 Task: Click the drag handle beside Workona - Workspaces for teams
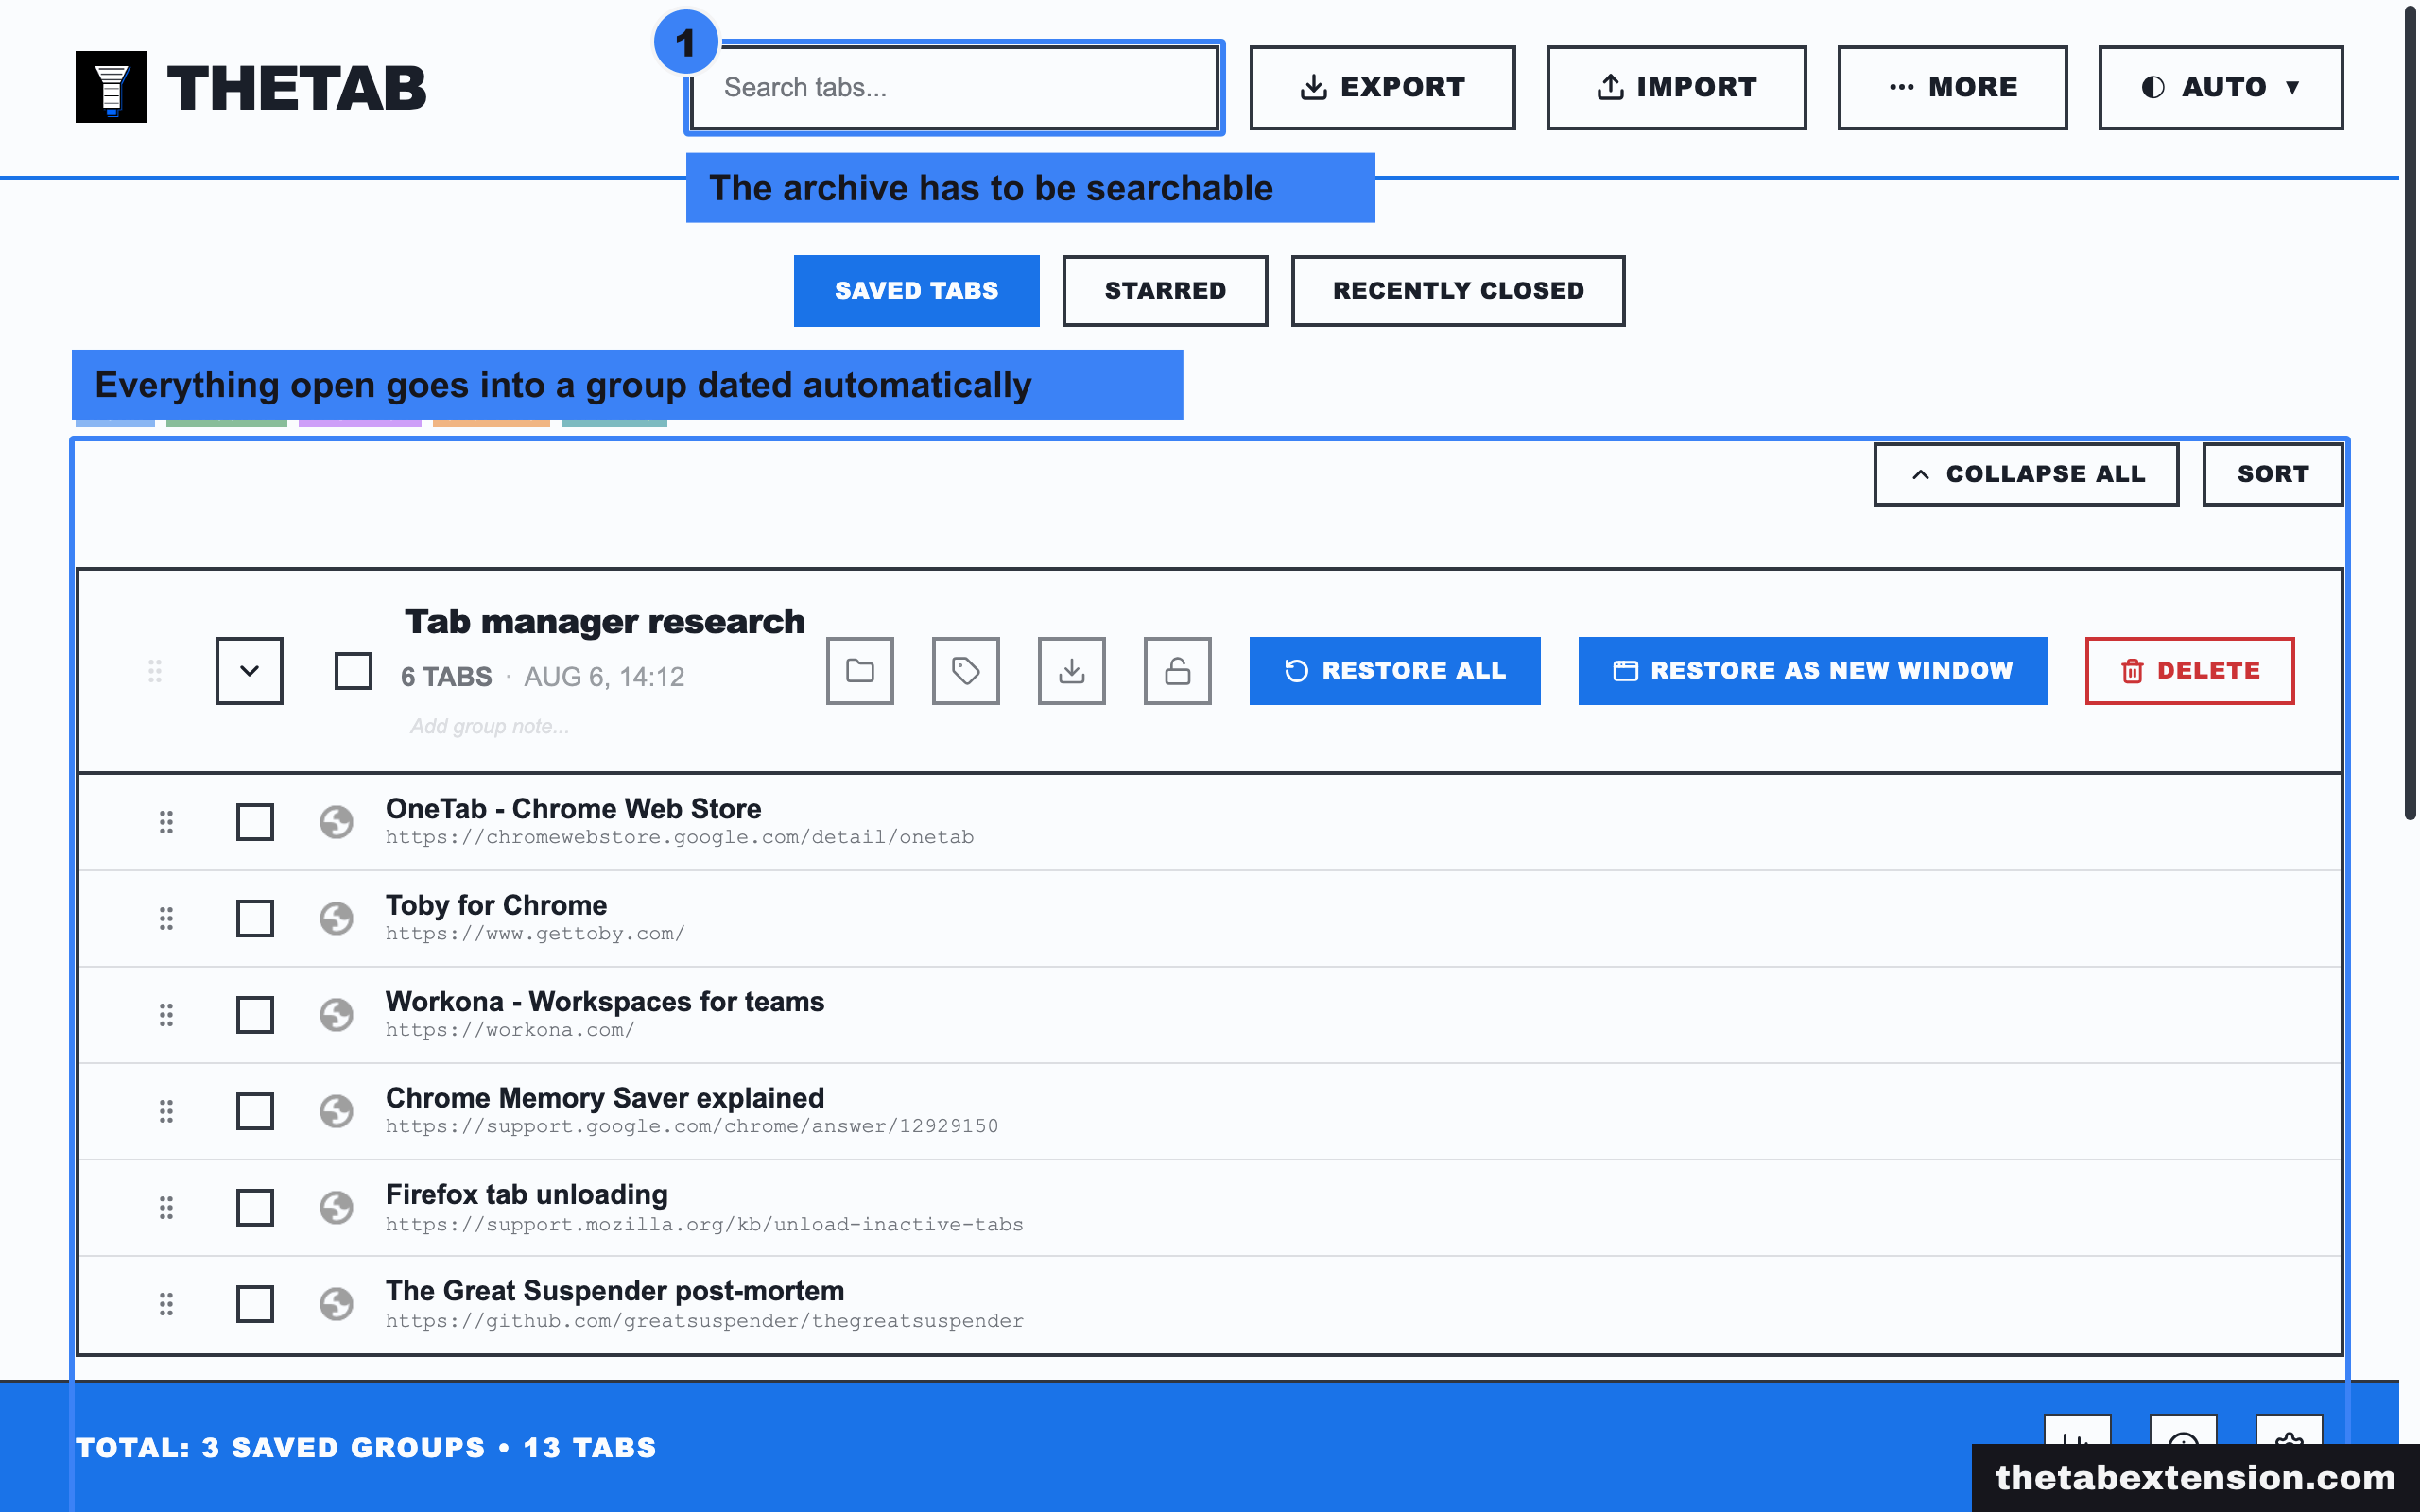(x=166, y=1015)
